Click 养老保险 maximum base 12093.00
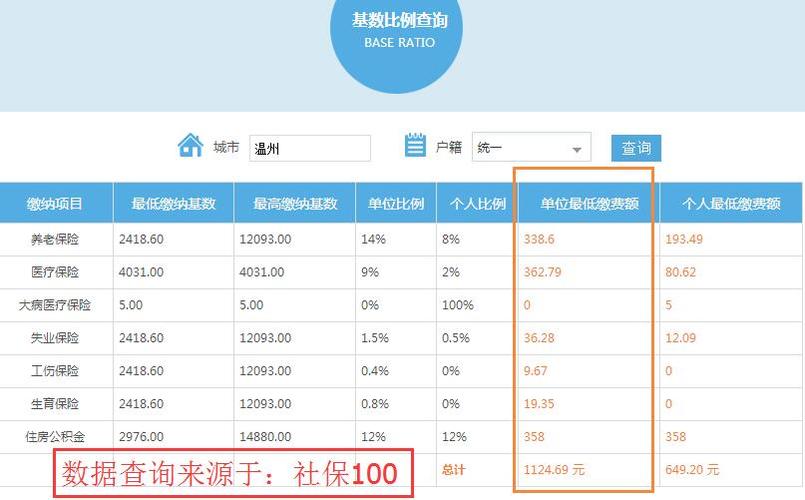Screen dimensions: 805x500 (x=265, y=239)
